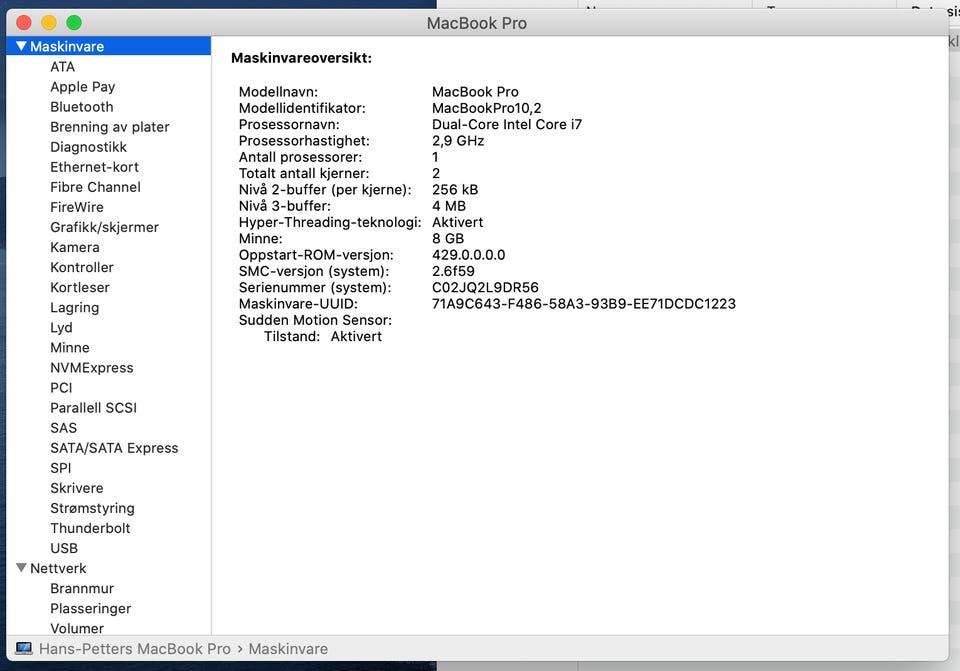This screenshot has height=671, width=960.
Task: Select USB in the hardware list
Action: coord(64,548)
